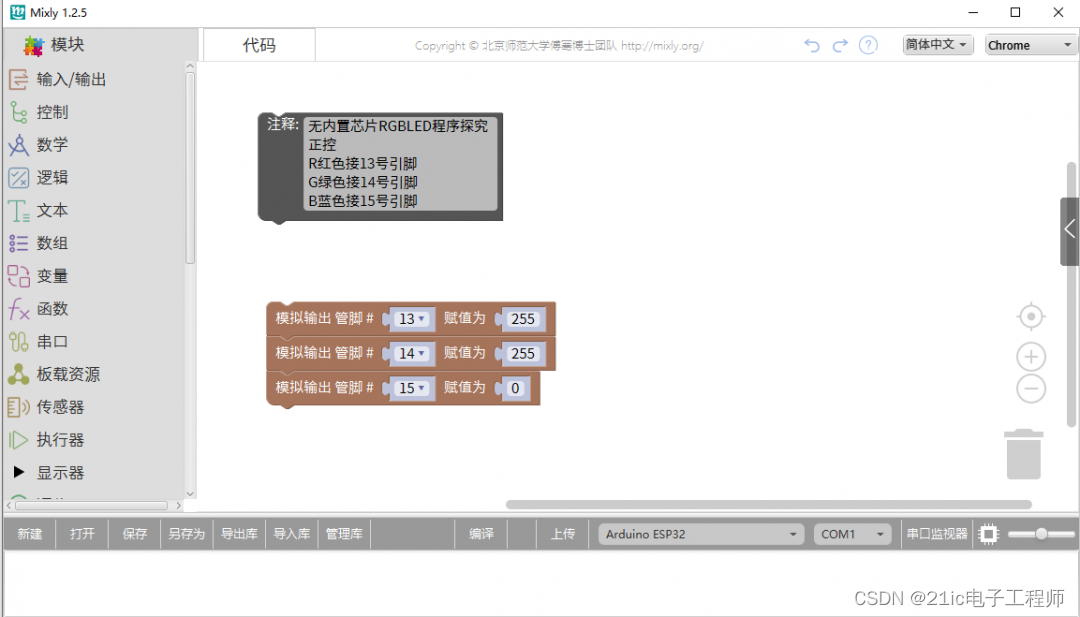Click the value 255 field for pin 14

523,353
